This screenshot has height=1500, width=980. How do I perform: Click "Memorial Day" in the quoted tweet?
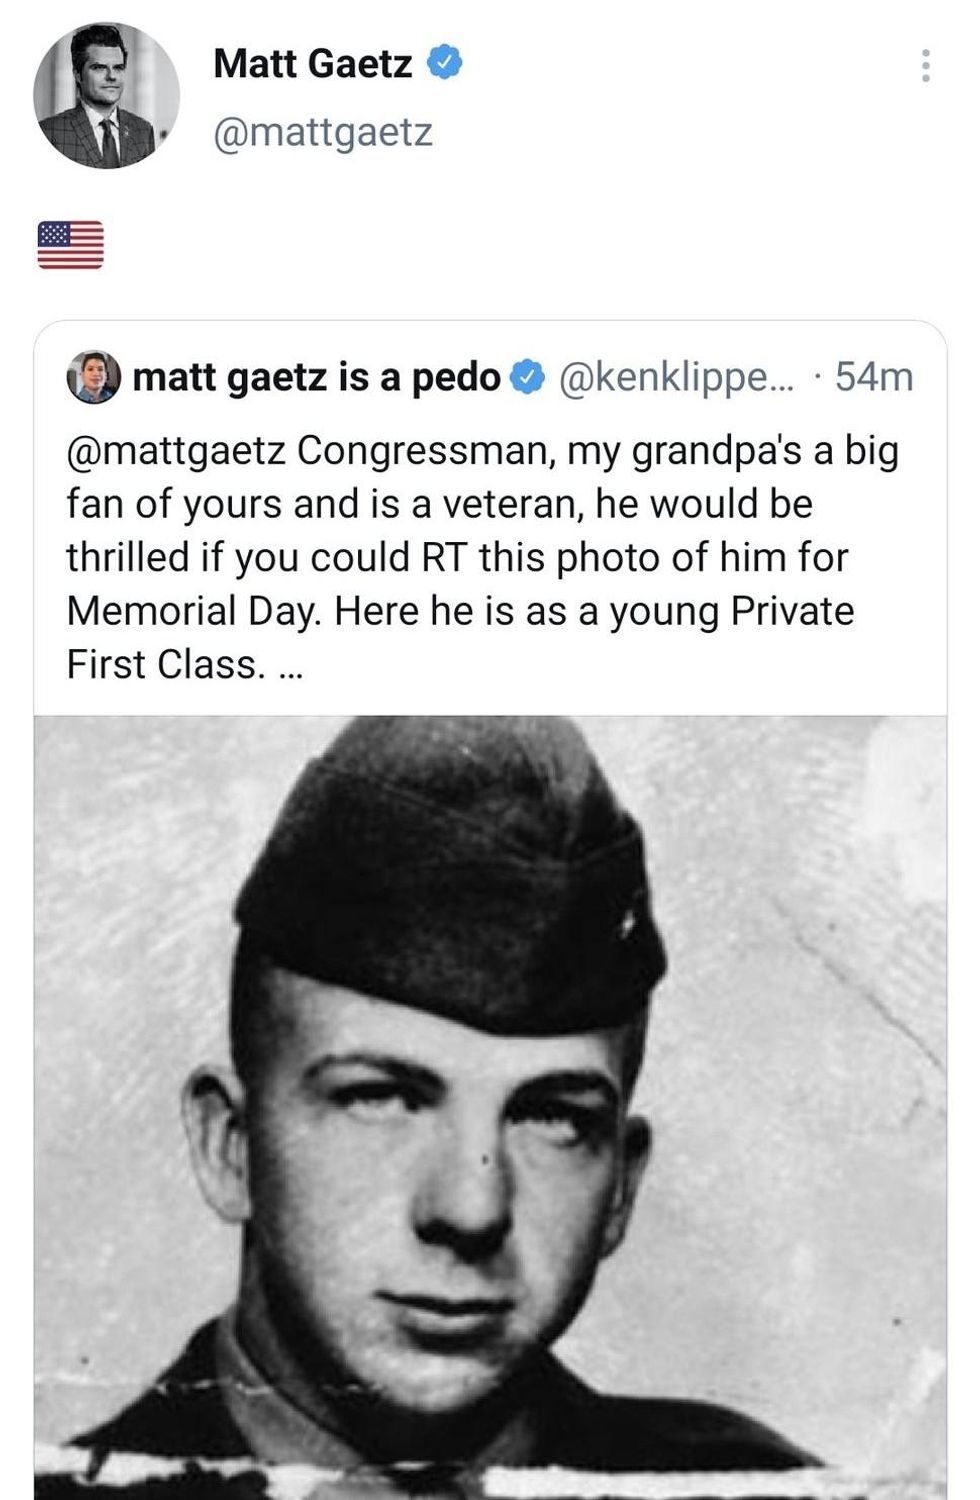pyautogui.click(x=194, y=611)
